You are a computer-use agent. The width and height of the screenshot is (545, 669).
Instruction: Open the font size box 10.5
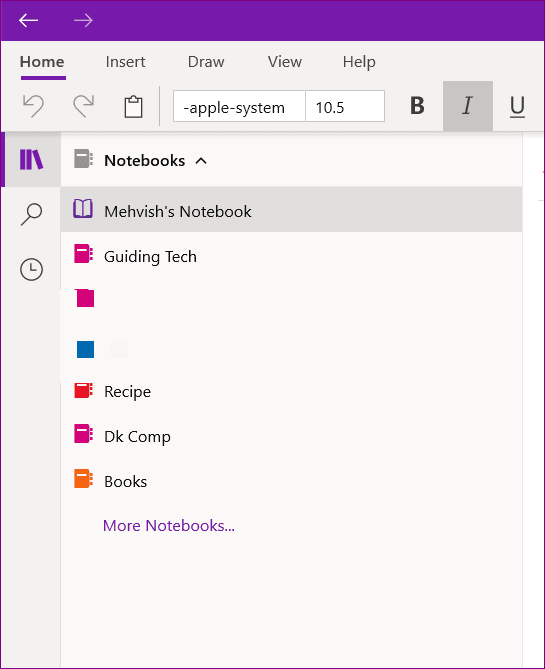(x=345, y=106)
